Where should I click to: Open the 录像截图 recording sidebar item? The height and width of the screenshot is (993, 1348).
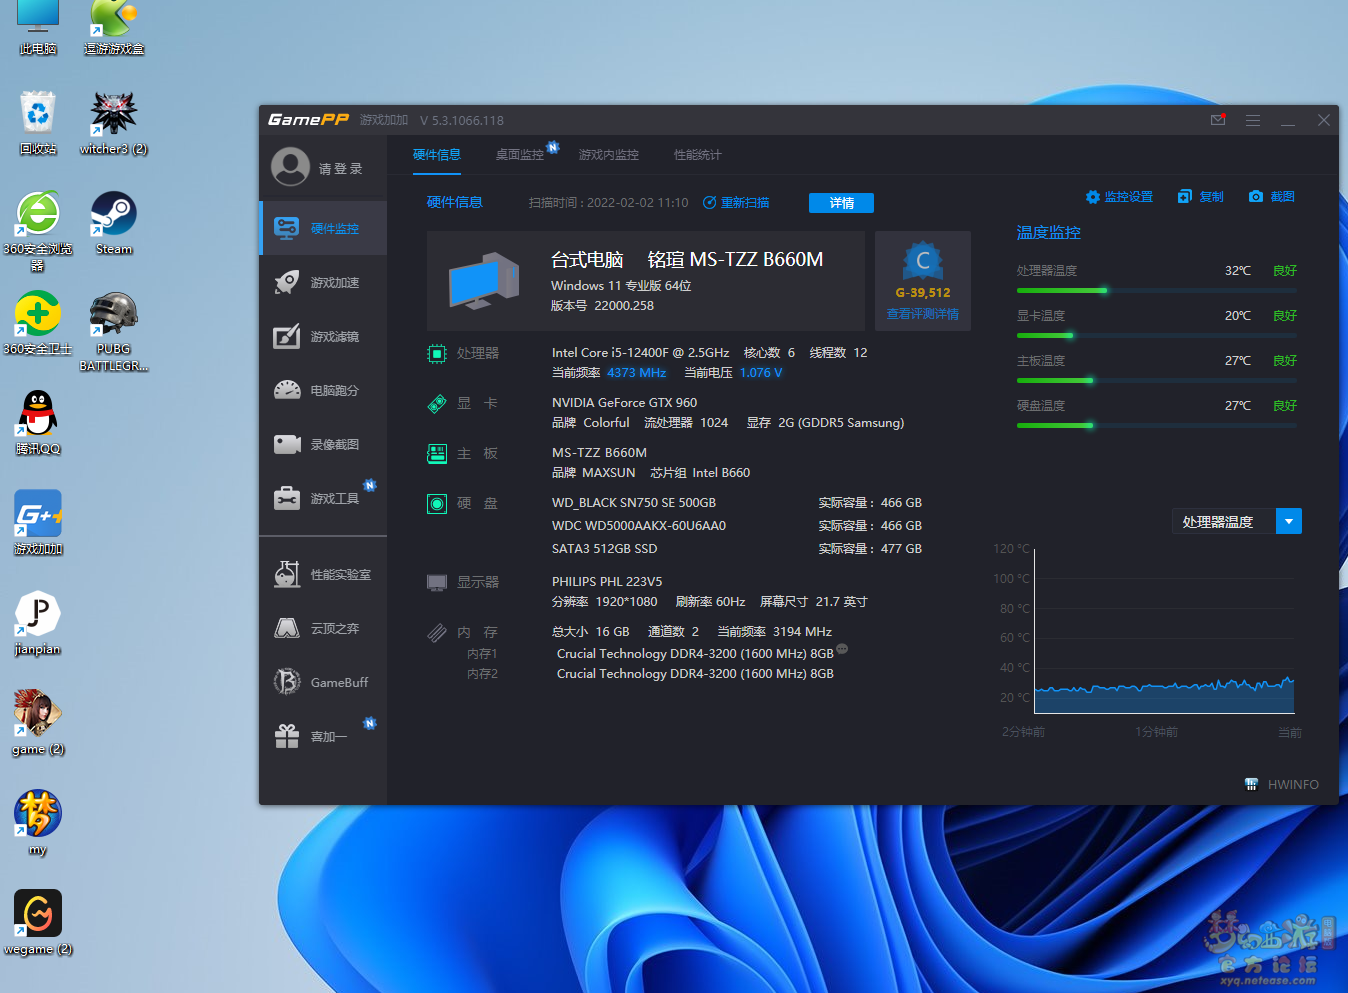pos(322,445)
